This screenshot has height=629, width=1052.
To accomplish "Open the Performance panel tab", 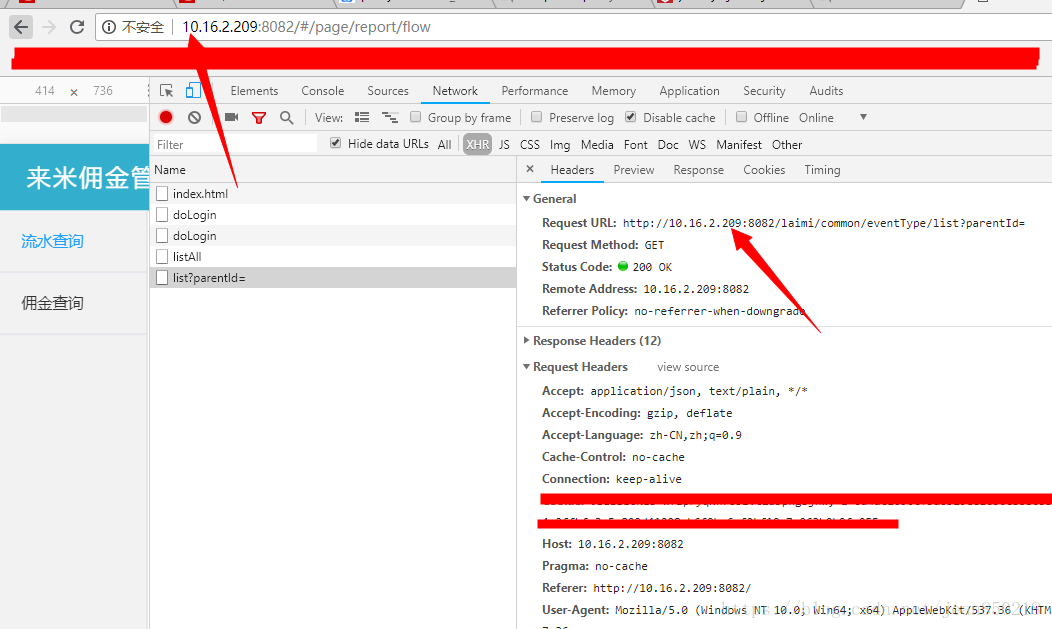I will tap(535, 91).
